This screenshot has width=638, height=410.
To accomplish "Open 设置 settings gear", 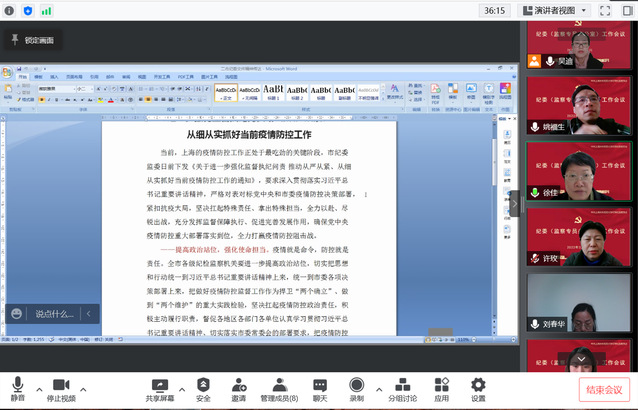I will [x=478, y=386].
